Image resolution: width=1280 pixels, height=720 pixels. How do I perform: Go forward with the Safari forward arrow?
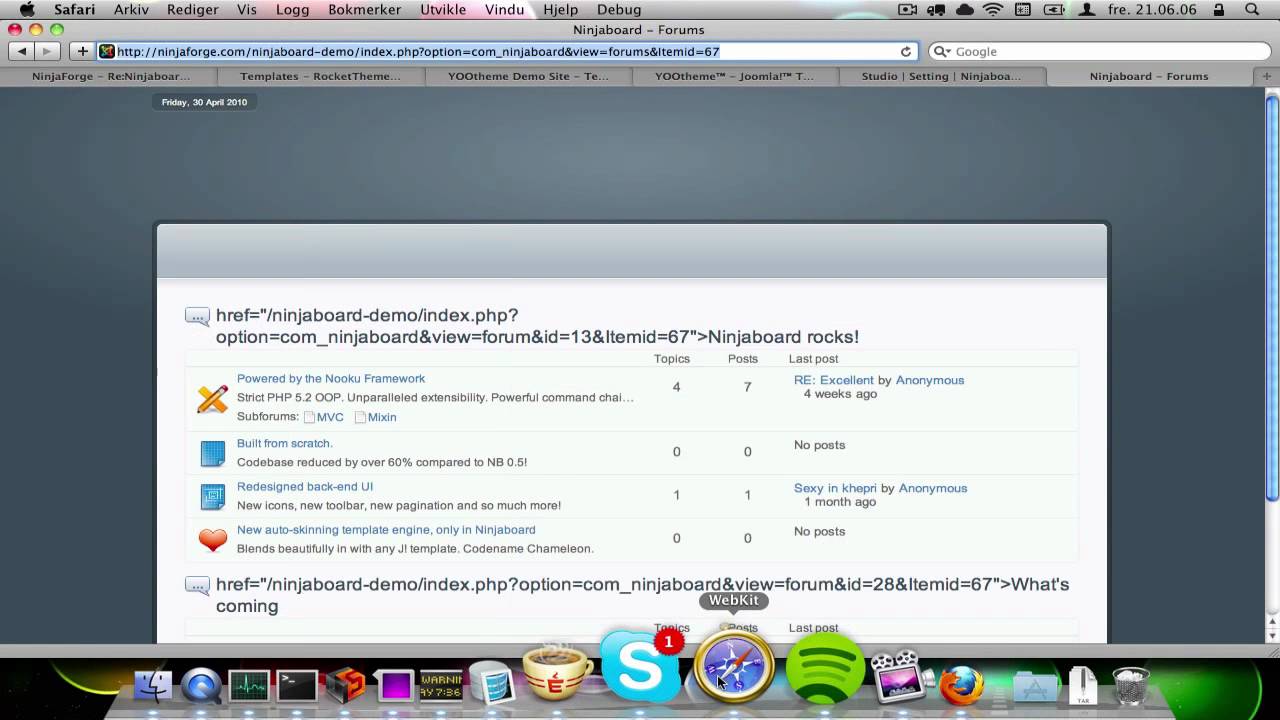pos(46,51)
